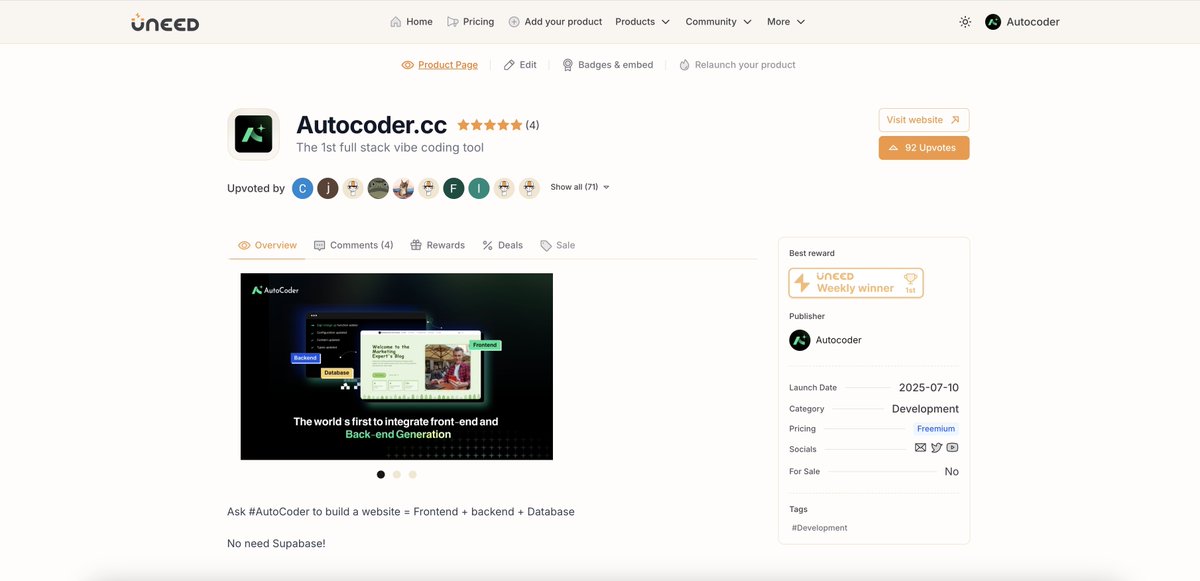Click the 92 Upvotes button
1200x581 pixels.
point(924,148)
